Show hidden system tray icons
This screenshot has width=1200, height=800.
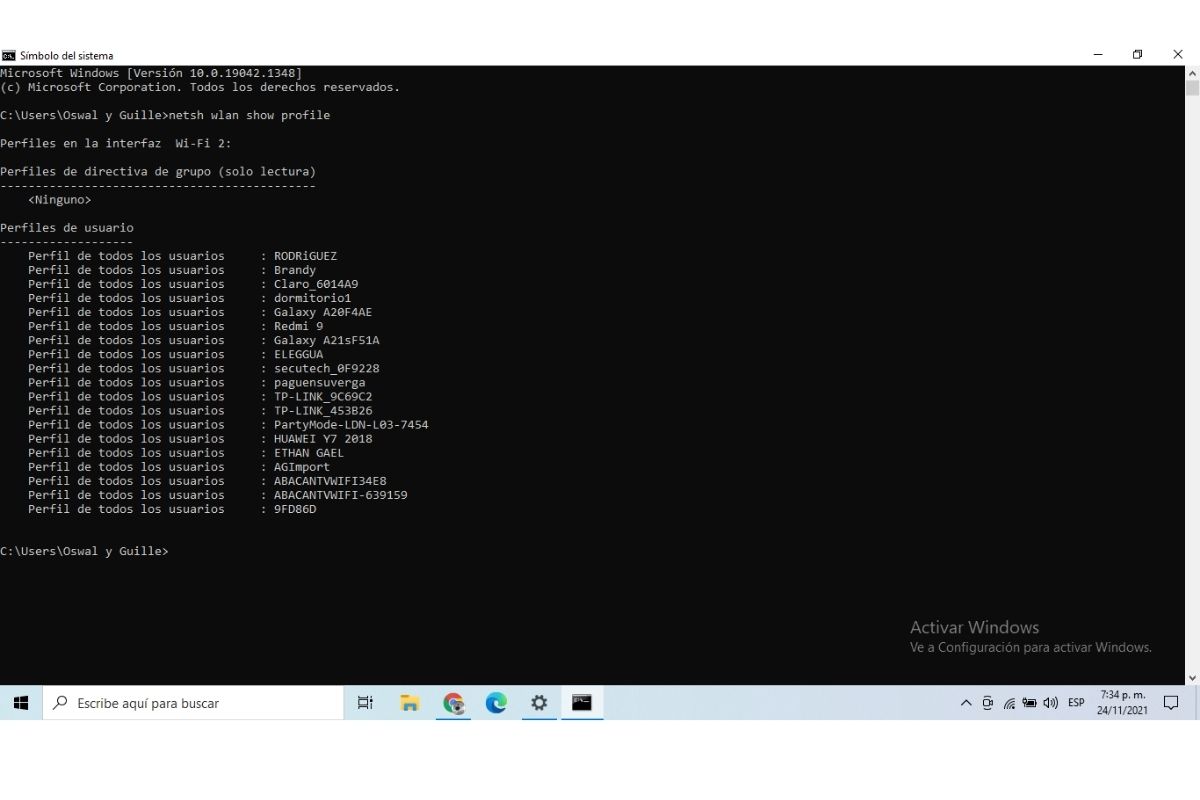pos(966,703)
